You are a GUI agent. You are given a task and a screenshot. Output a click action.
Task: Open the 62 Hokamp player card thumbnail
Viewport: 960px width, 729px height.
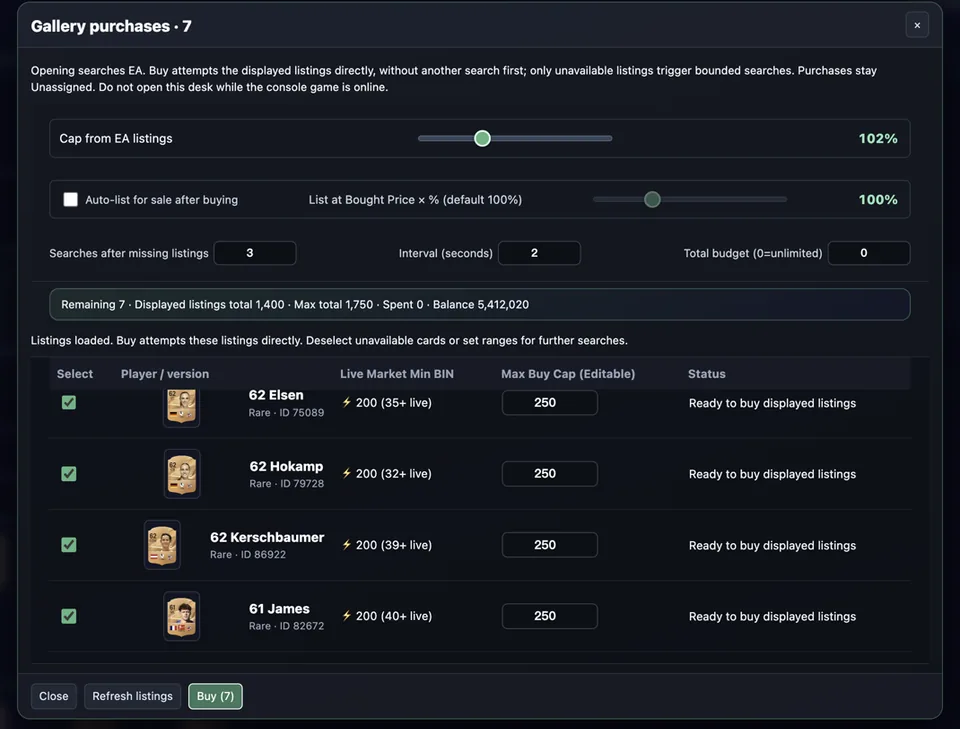182,474
